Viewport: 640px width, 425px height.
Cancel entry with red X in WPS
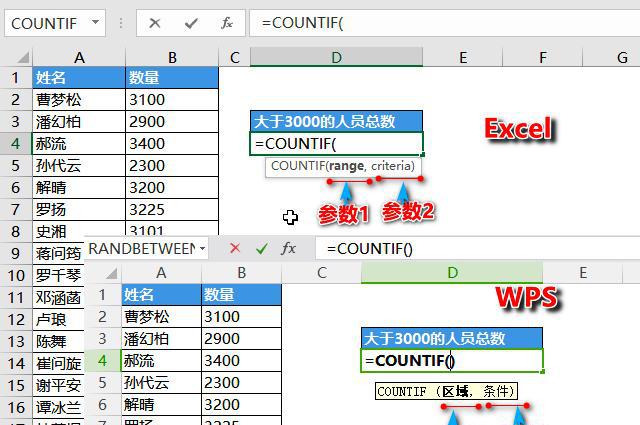[x=235, y=248]
